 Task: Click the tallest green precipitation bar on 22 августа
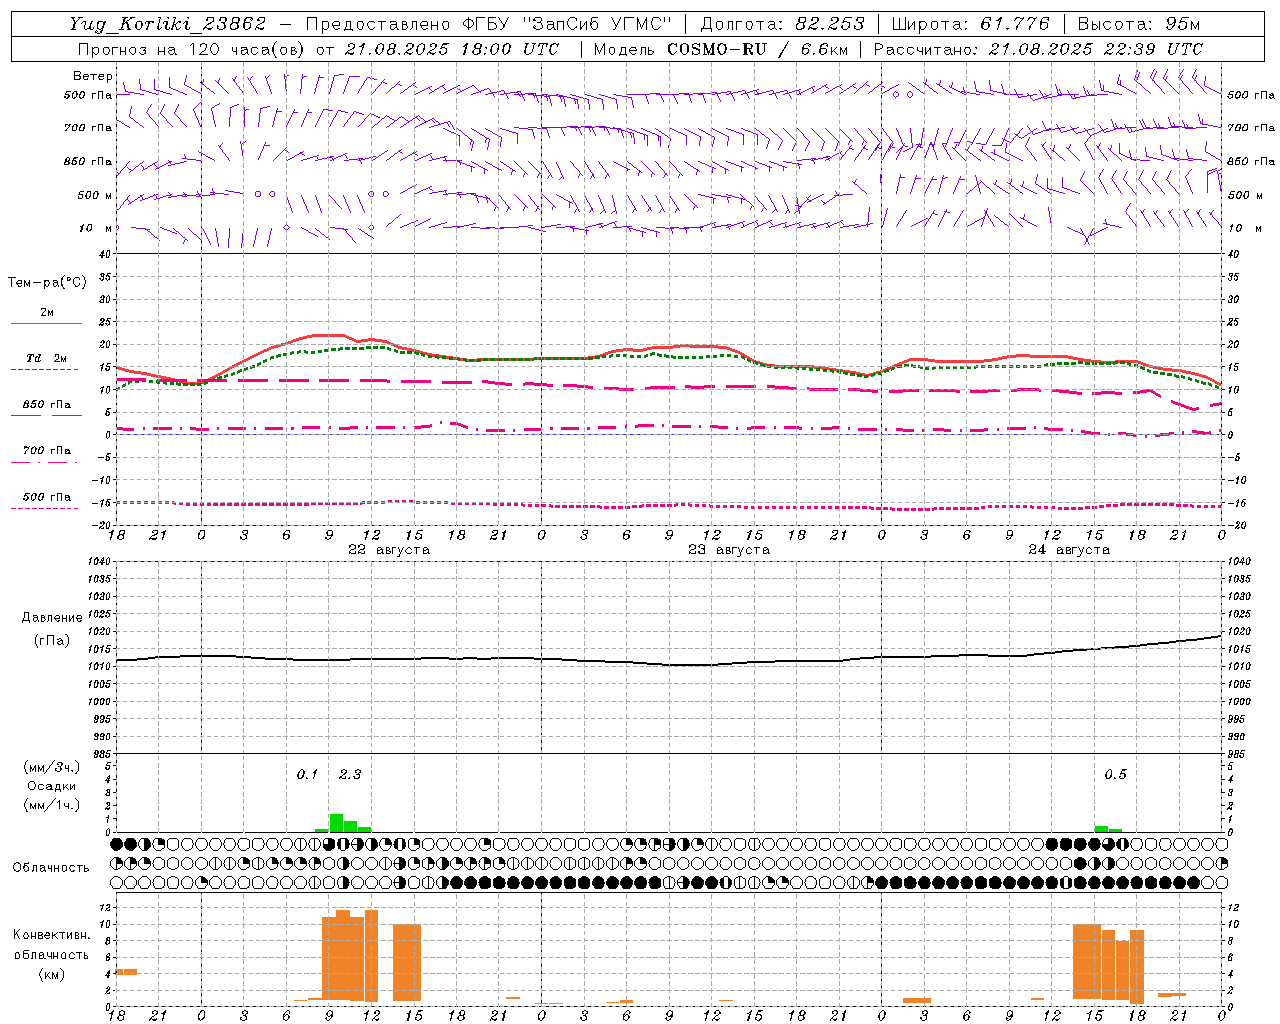tap(336, 823)
